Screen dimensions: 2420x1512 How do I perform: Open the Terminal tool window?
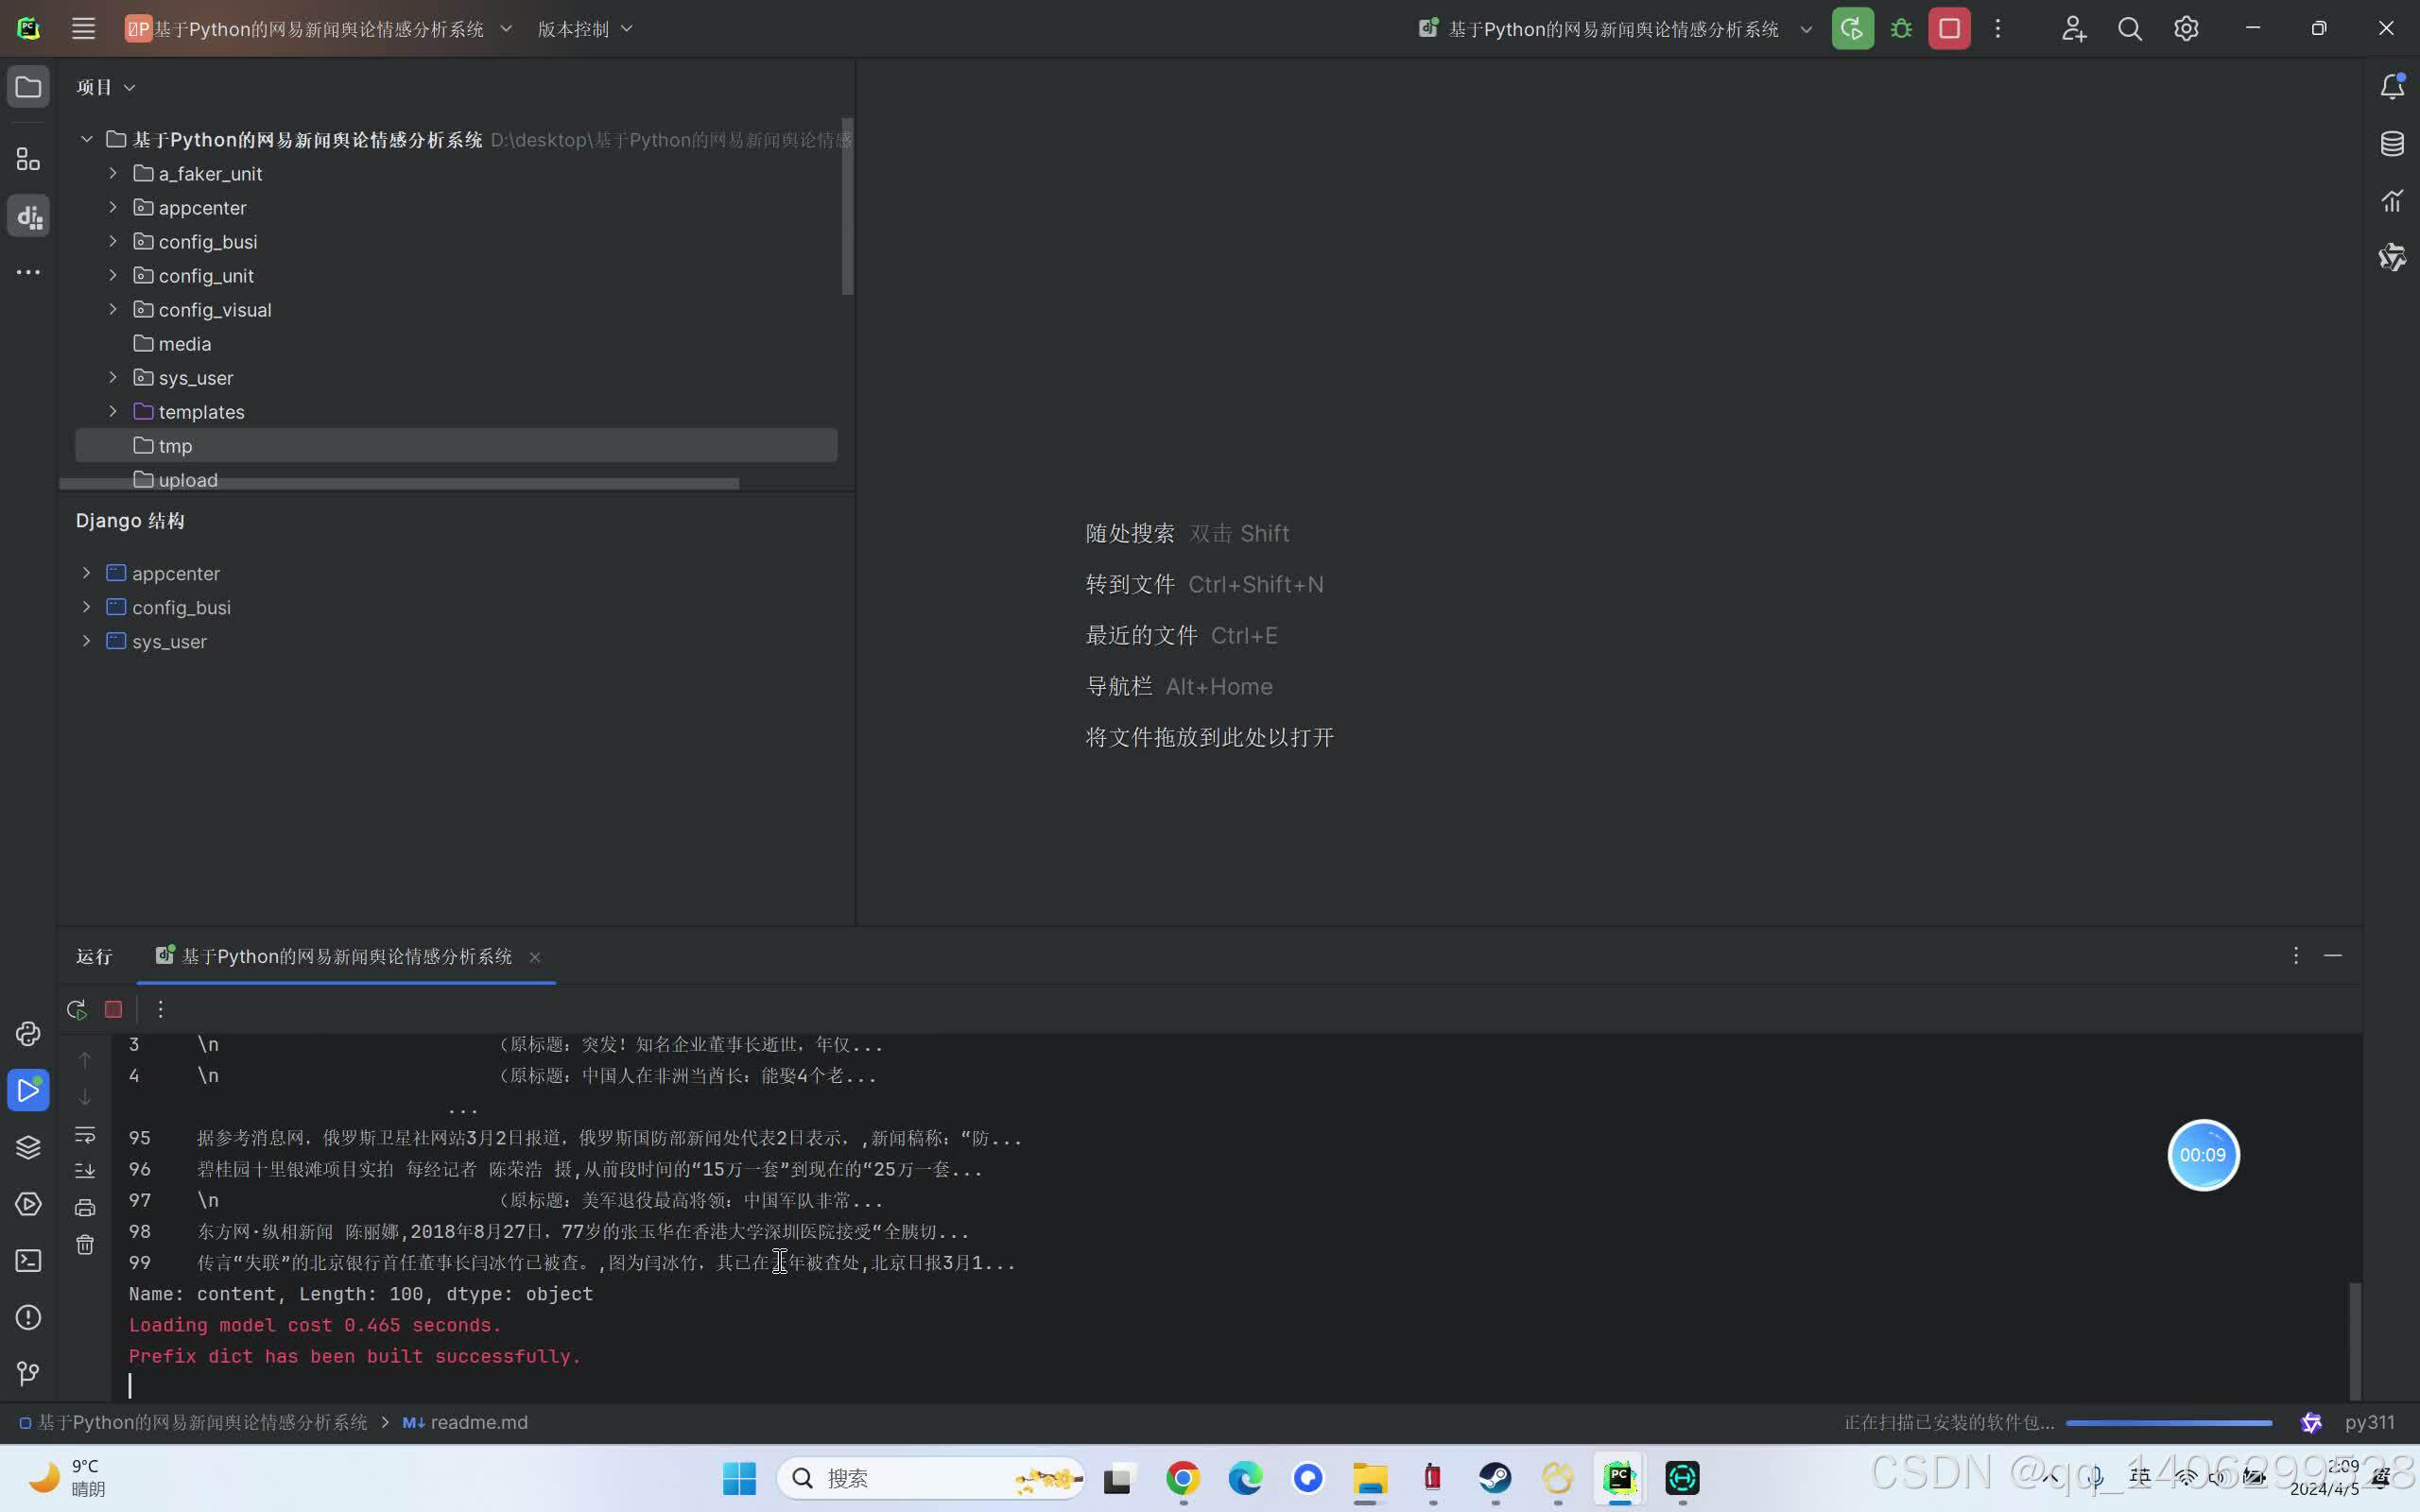[28, 1260]
